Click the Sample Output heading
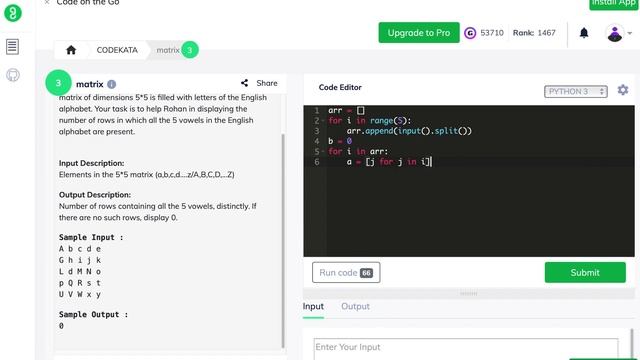Viewport: 640px width, 360px height. click(x=93, y=314)
